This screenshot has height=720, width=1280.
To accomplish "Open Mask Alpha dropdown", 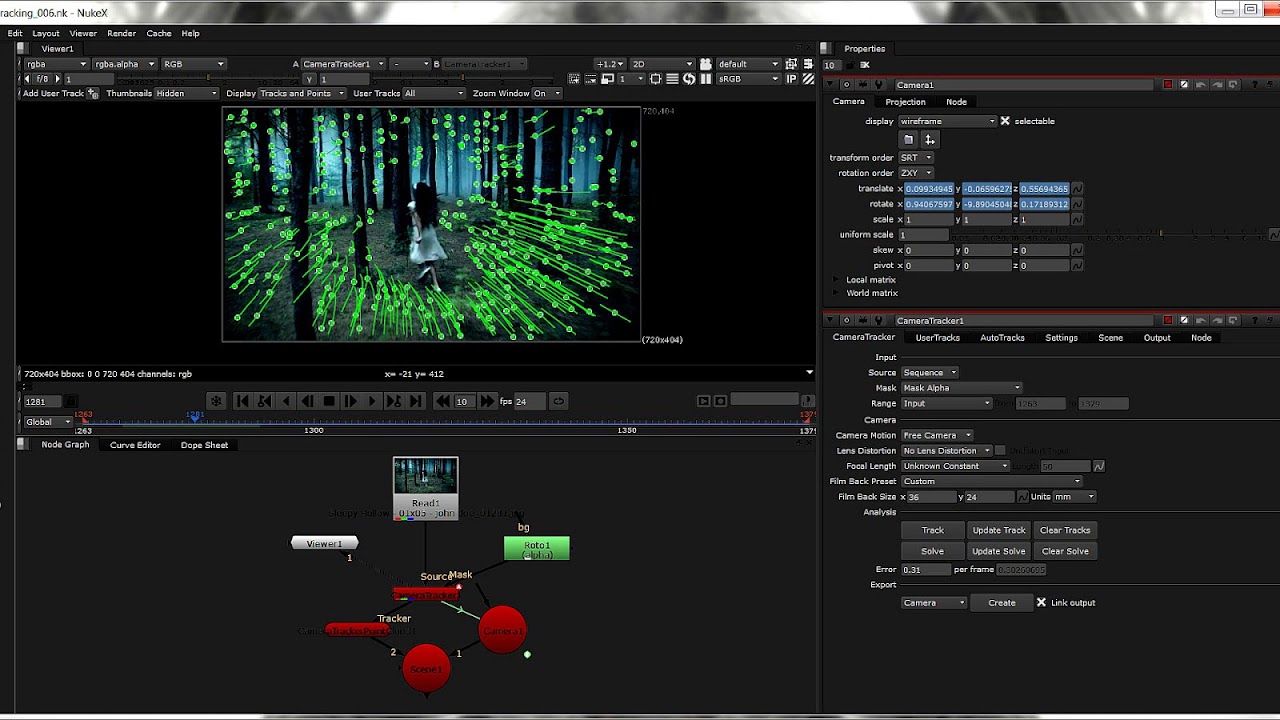I will pyautogui.click(x=961, y=388).
